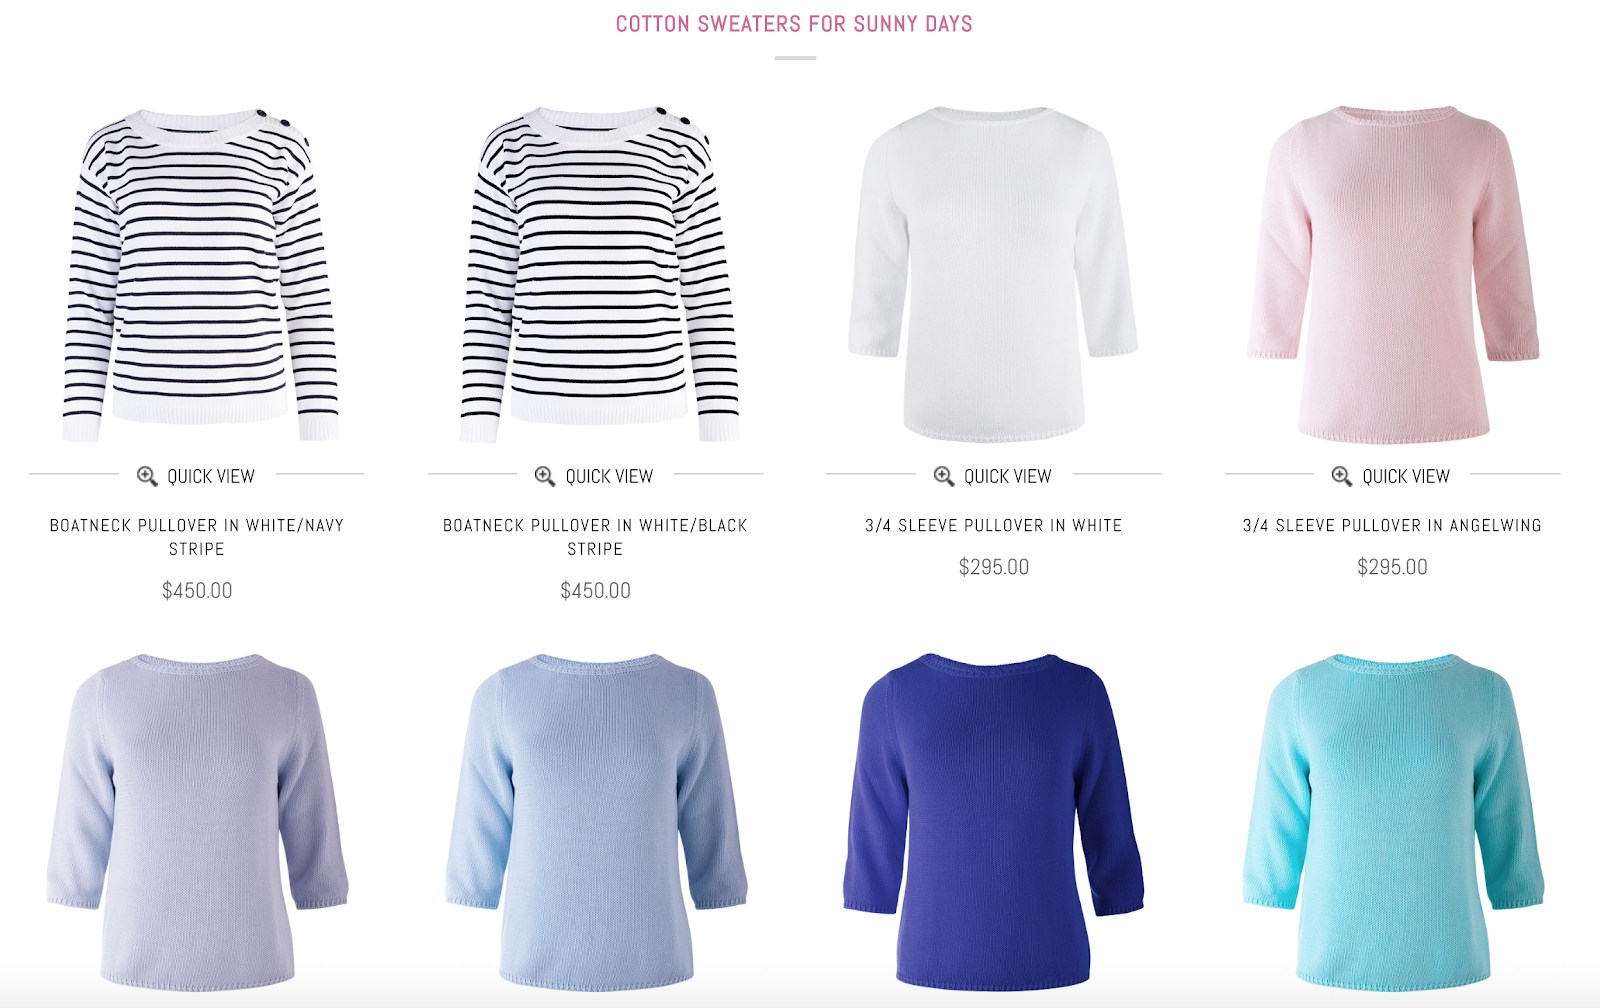Select the pale pink Angelwing sweater image
The height and width of the screenshot is (1008, 1600).
tap(1392, 273)
